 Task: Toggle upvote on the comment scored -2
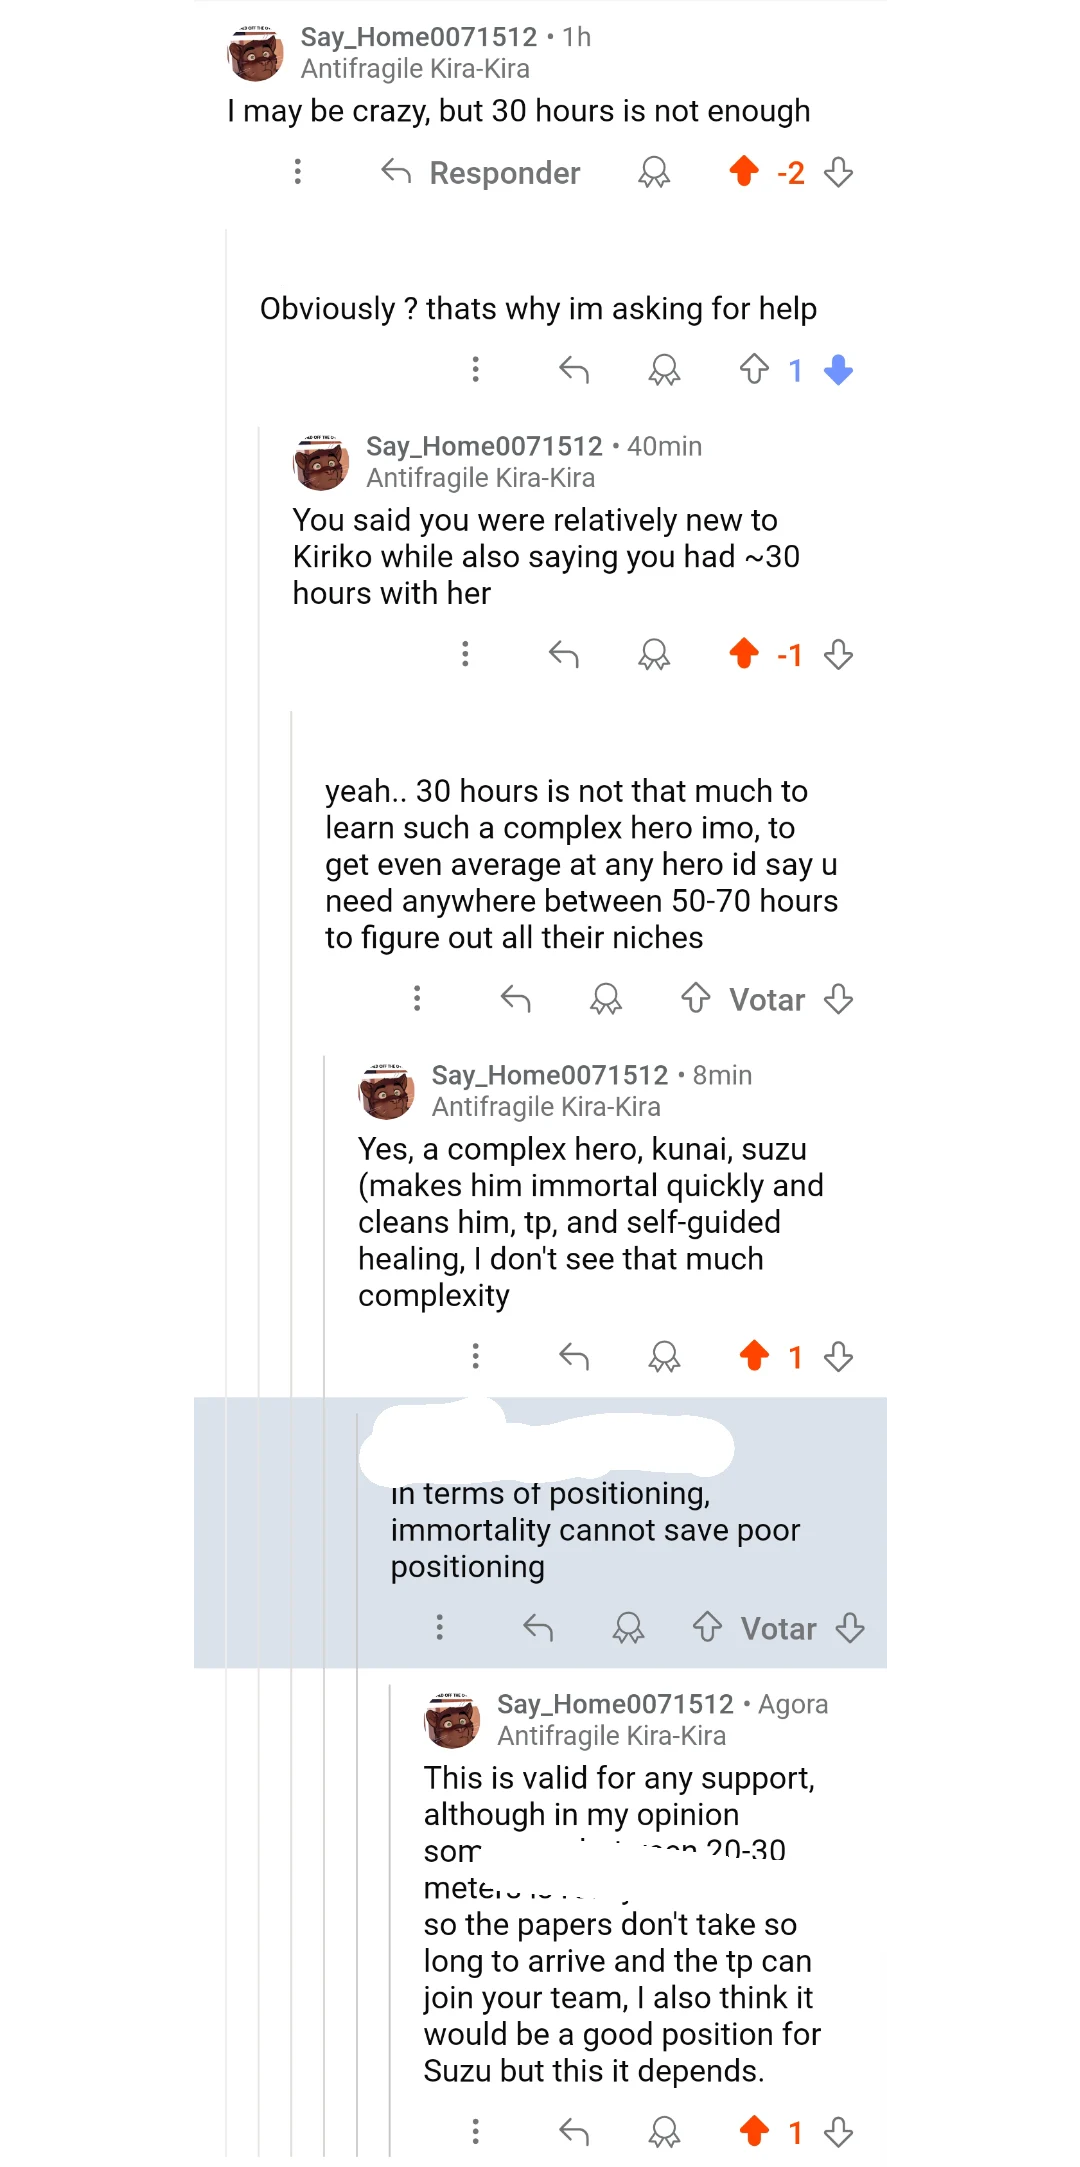(x=744, y=172)
